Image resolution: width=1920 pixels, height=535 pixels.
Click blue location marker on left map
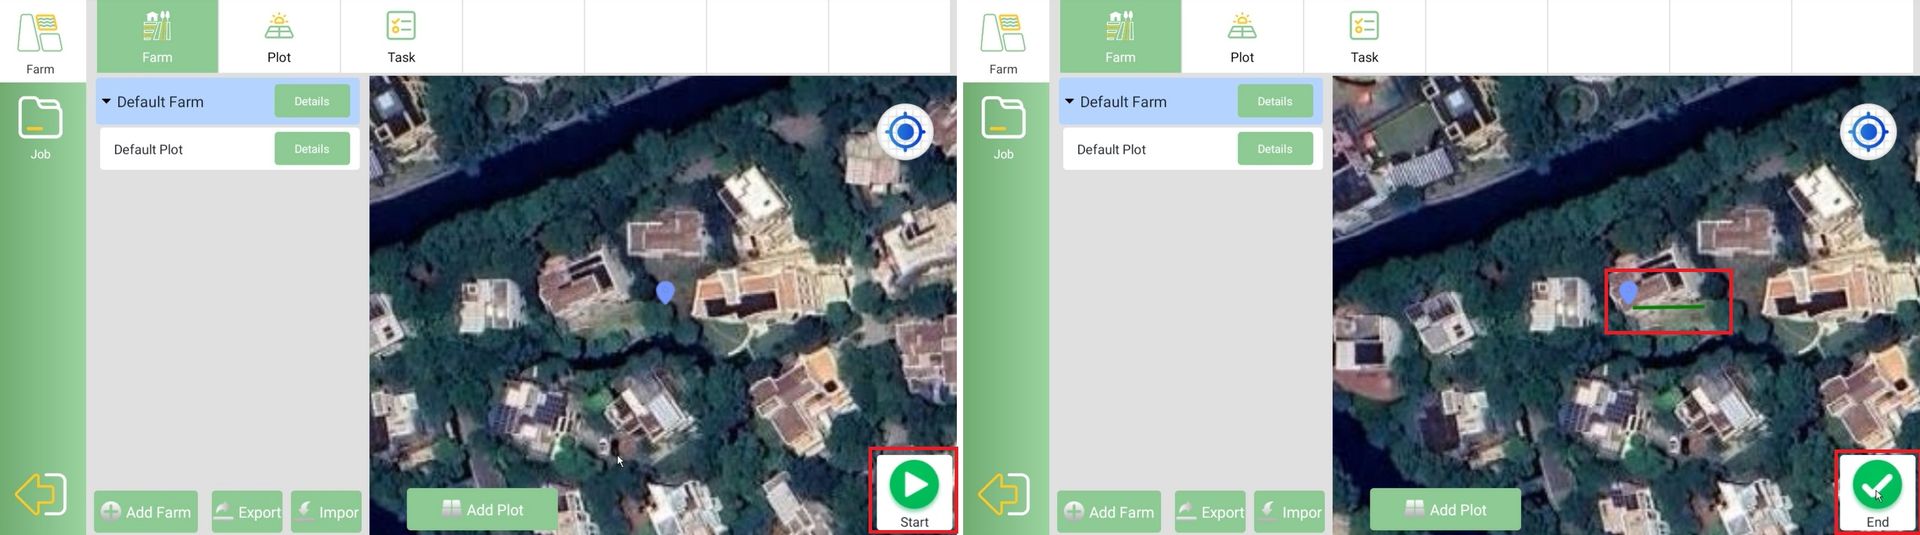[x=665, y=291]
